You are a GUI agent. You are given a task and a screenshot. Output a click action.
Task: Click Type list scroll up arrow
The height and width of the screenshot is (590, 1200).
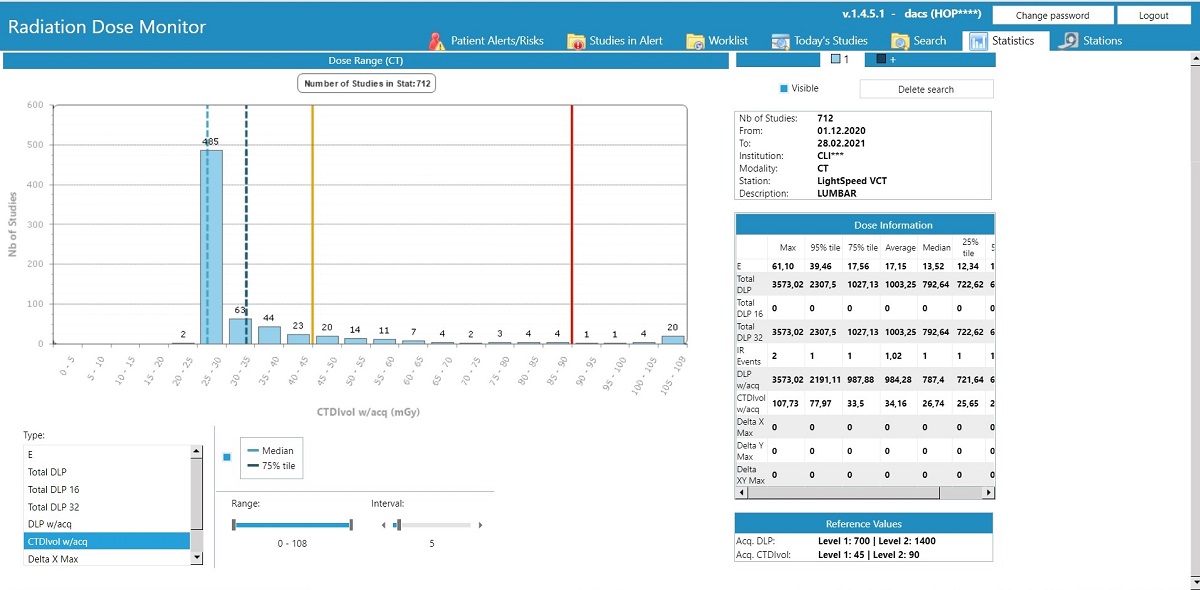tap(196, 452)
